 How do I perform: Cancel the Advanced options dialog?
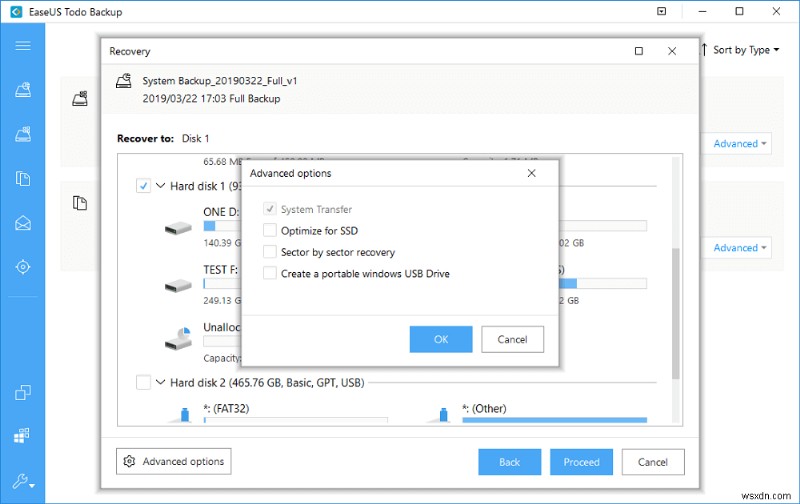(x=512, y=339)
